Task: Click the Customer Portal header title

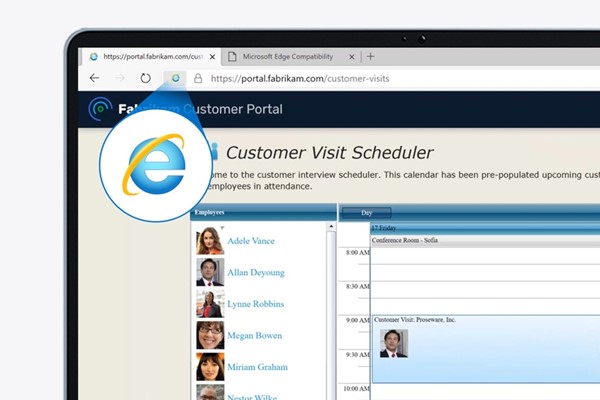Action: [233, 109]
